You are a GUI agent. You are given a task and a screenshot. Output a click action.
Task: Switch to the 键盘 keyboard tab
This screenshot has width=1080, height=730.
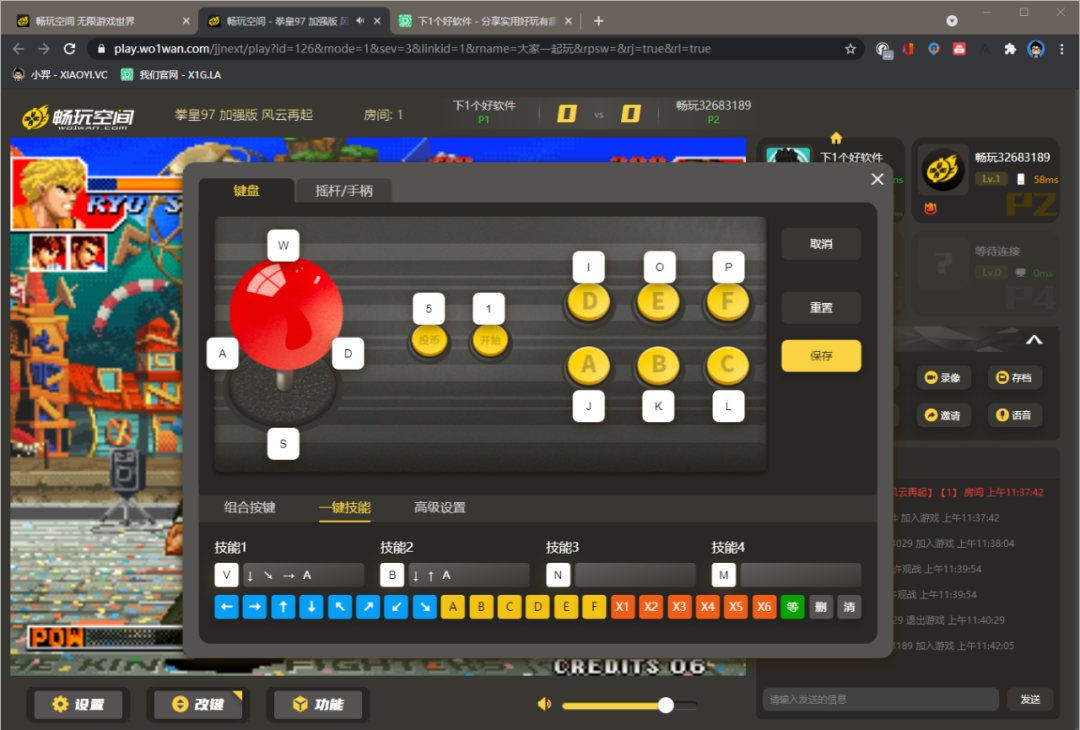pos(246,190)
